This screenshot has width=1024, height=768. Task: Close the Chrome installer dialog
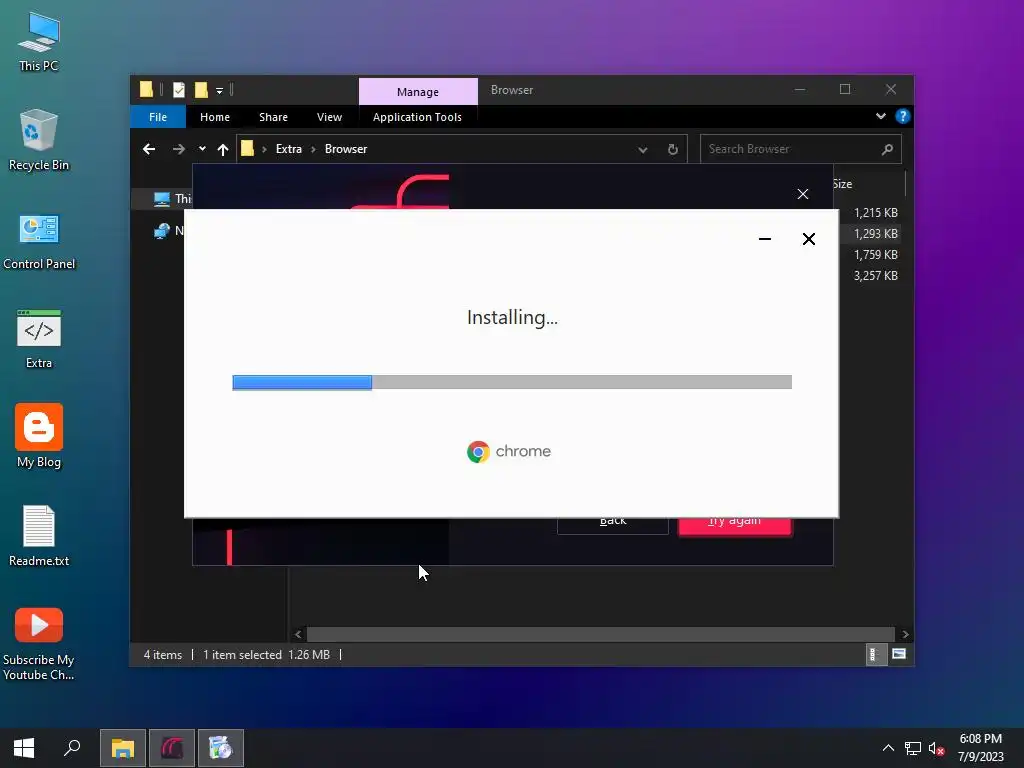click(808, 239)
